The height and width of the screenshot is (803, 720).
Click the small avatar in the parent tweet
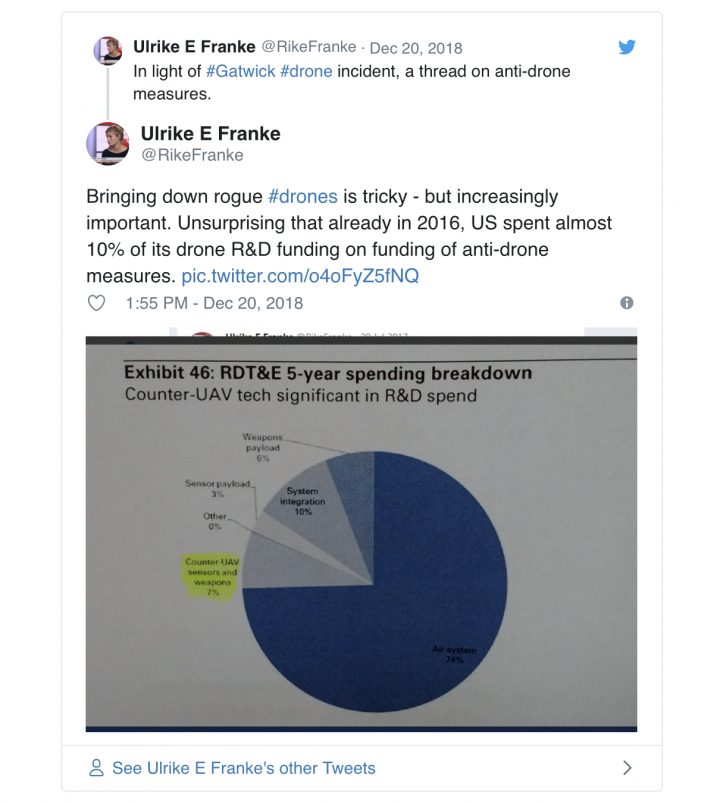coord(107,50)
